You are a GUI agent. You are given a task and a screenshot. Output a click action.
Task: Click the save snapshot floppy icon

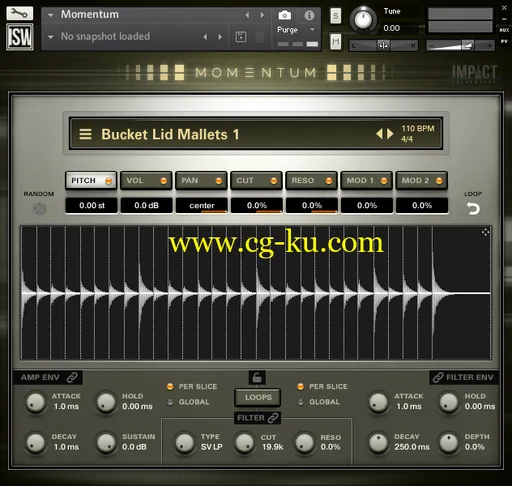[241, 37]
